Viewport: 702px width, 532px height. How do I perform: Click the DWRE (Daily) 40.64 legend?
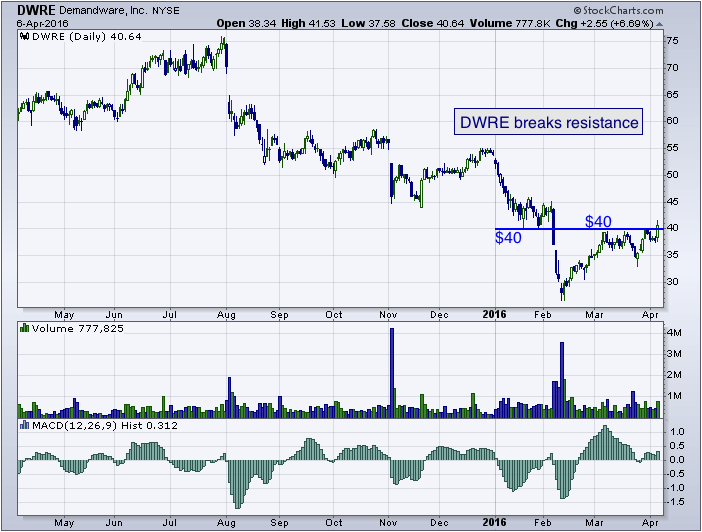[x=86, y=37]
